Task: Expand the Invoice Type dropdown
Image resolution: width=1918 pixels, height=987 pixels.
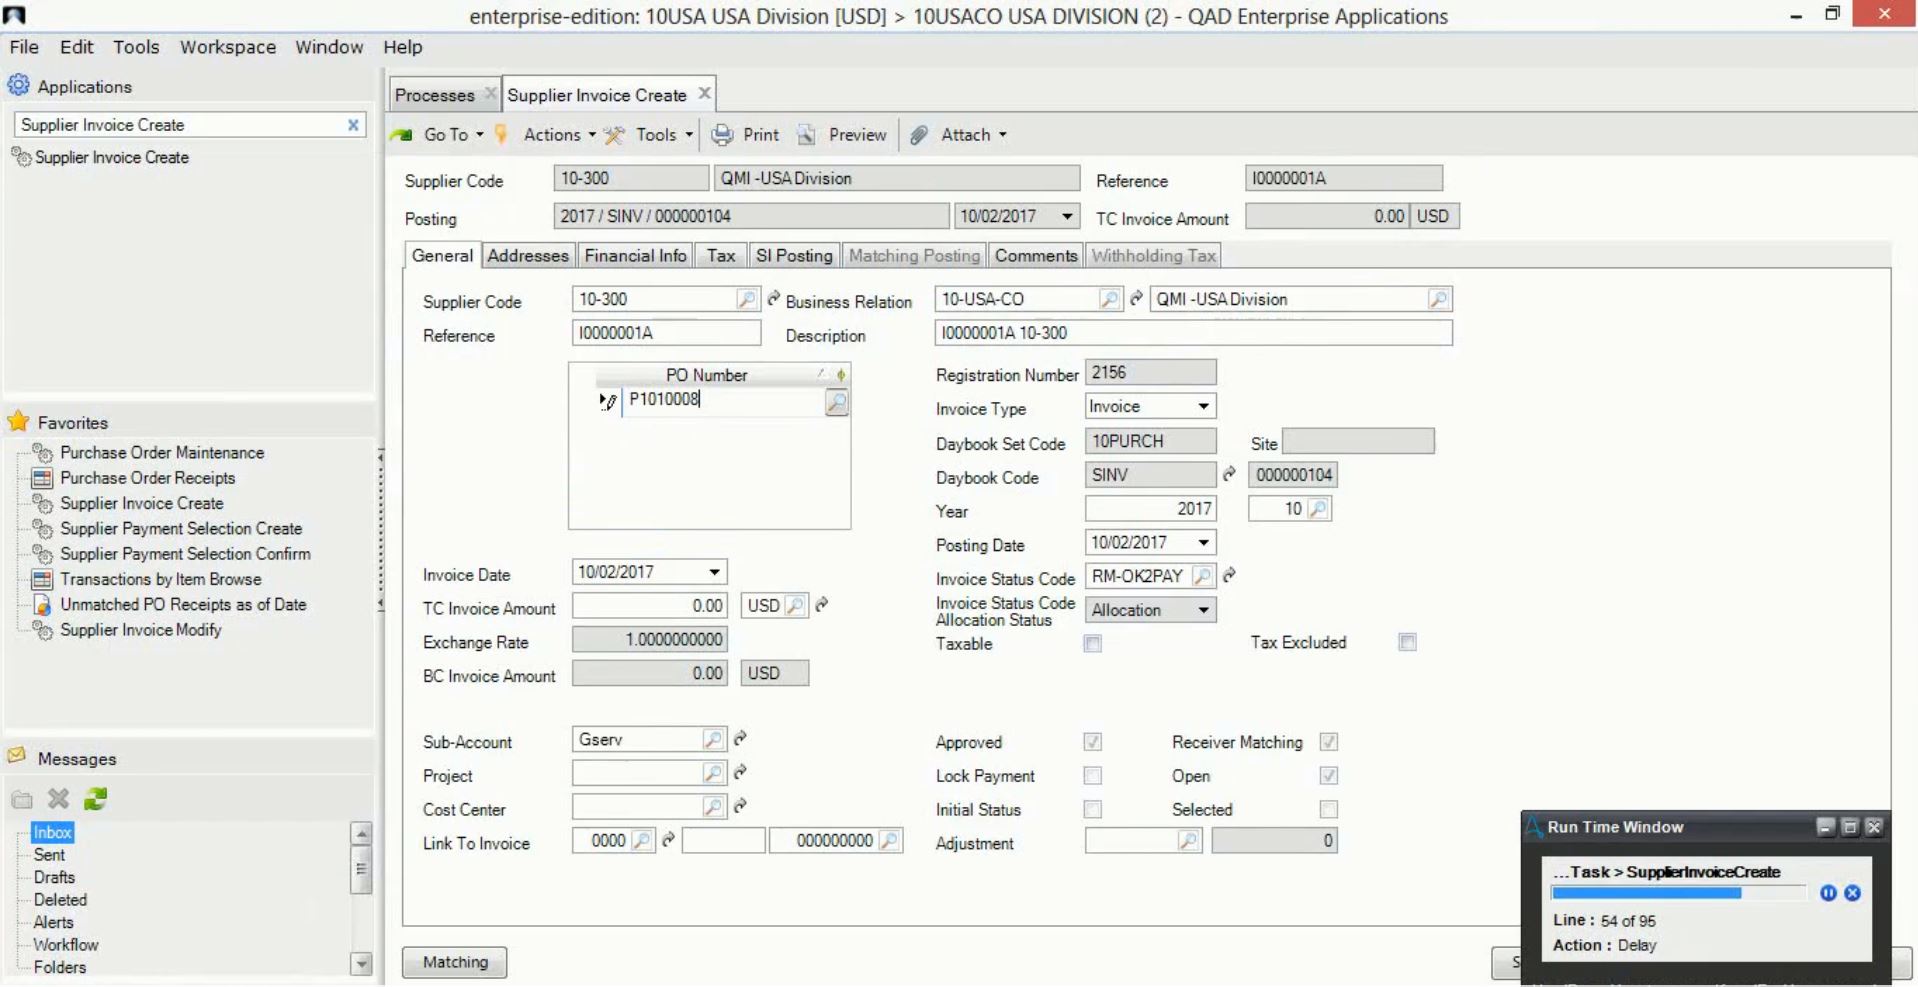Action: pyautogui.click(x=1203, y=407)
